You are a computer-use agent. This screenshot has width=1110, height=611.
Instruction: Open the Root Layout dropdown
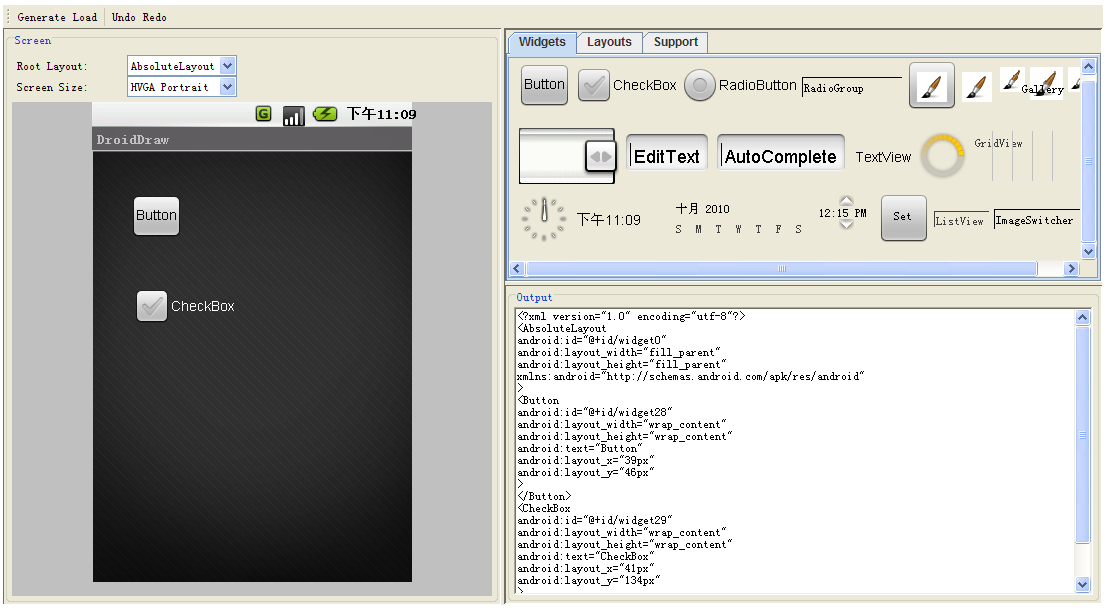click(x=227, y=66)
